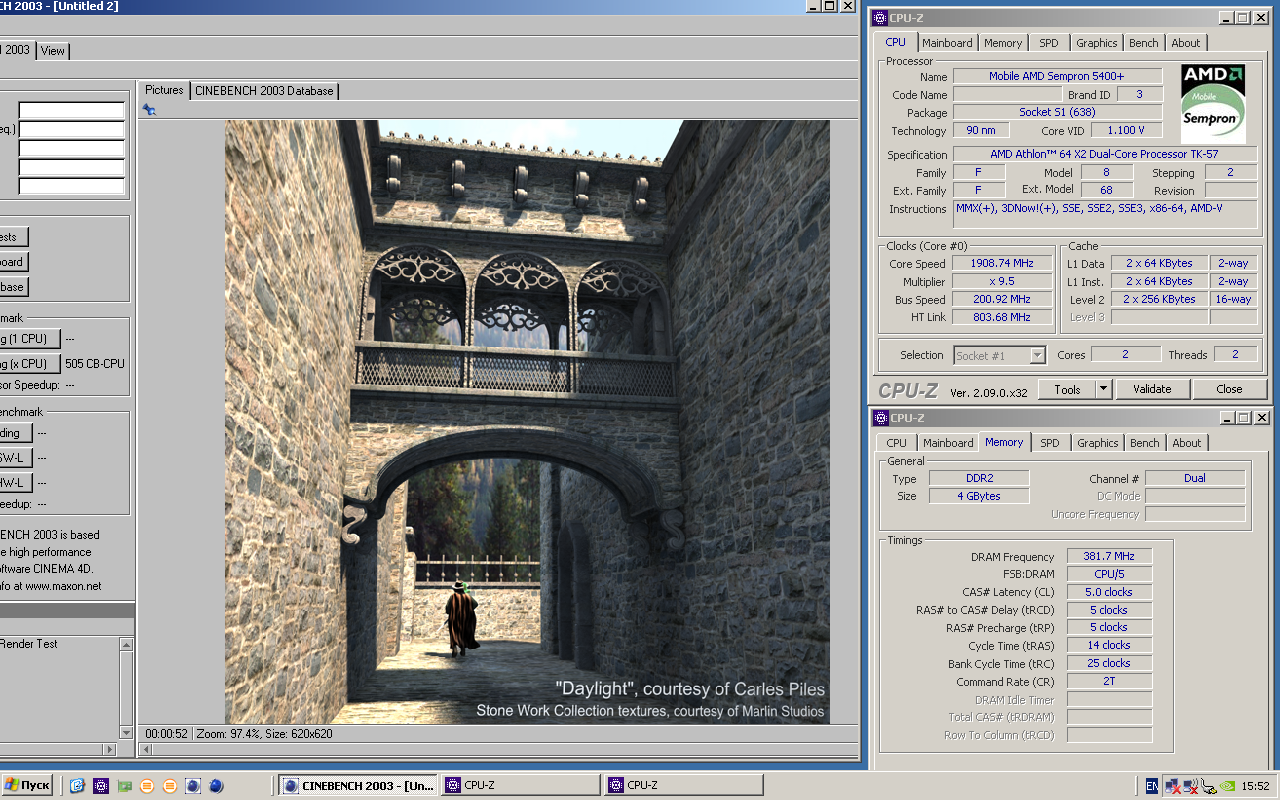Click the rendered Daylight image
Viewport: 1280px width, 800px height.
pyautogui.click(x=527, y=422)
